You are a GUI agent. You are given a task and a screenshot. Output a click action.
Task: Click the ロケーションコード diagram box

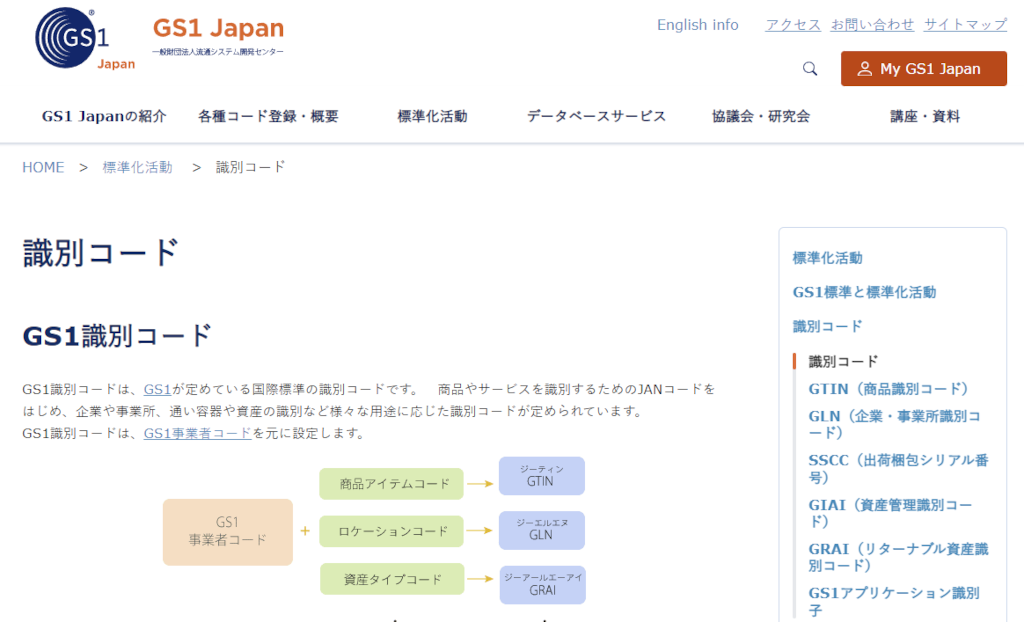click(x=391, y=531)
